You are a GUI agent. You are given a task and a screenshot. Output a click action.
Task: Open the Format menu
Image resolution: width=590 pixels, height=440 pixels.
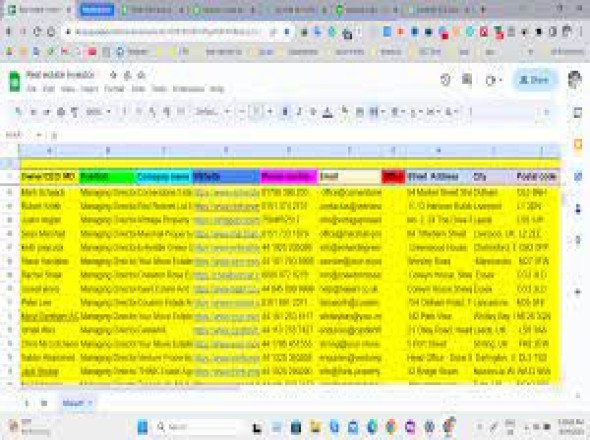(x=114, y=89)
